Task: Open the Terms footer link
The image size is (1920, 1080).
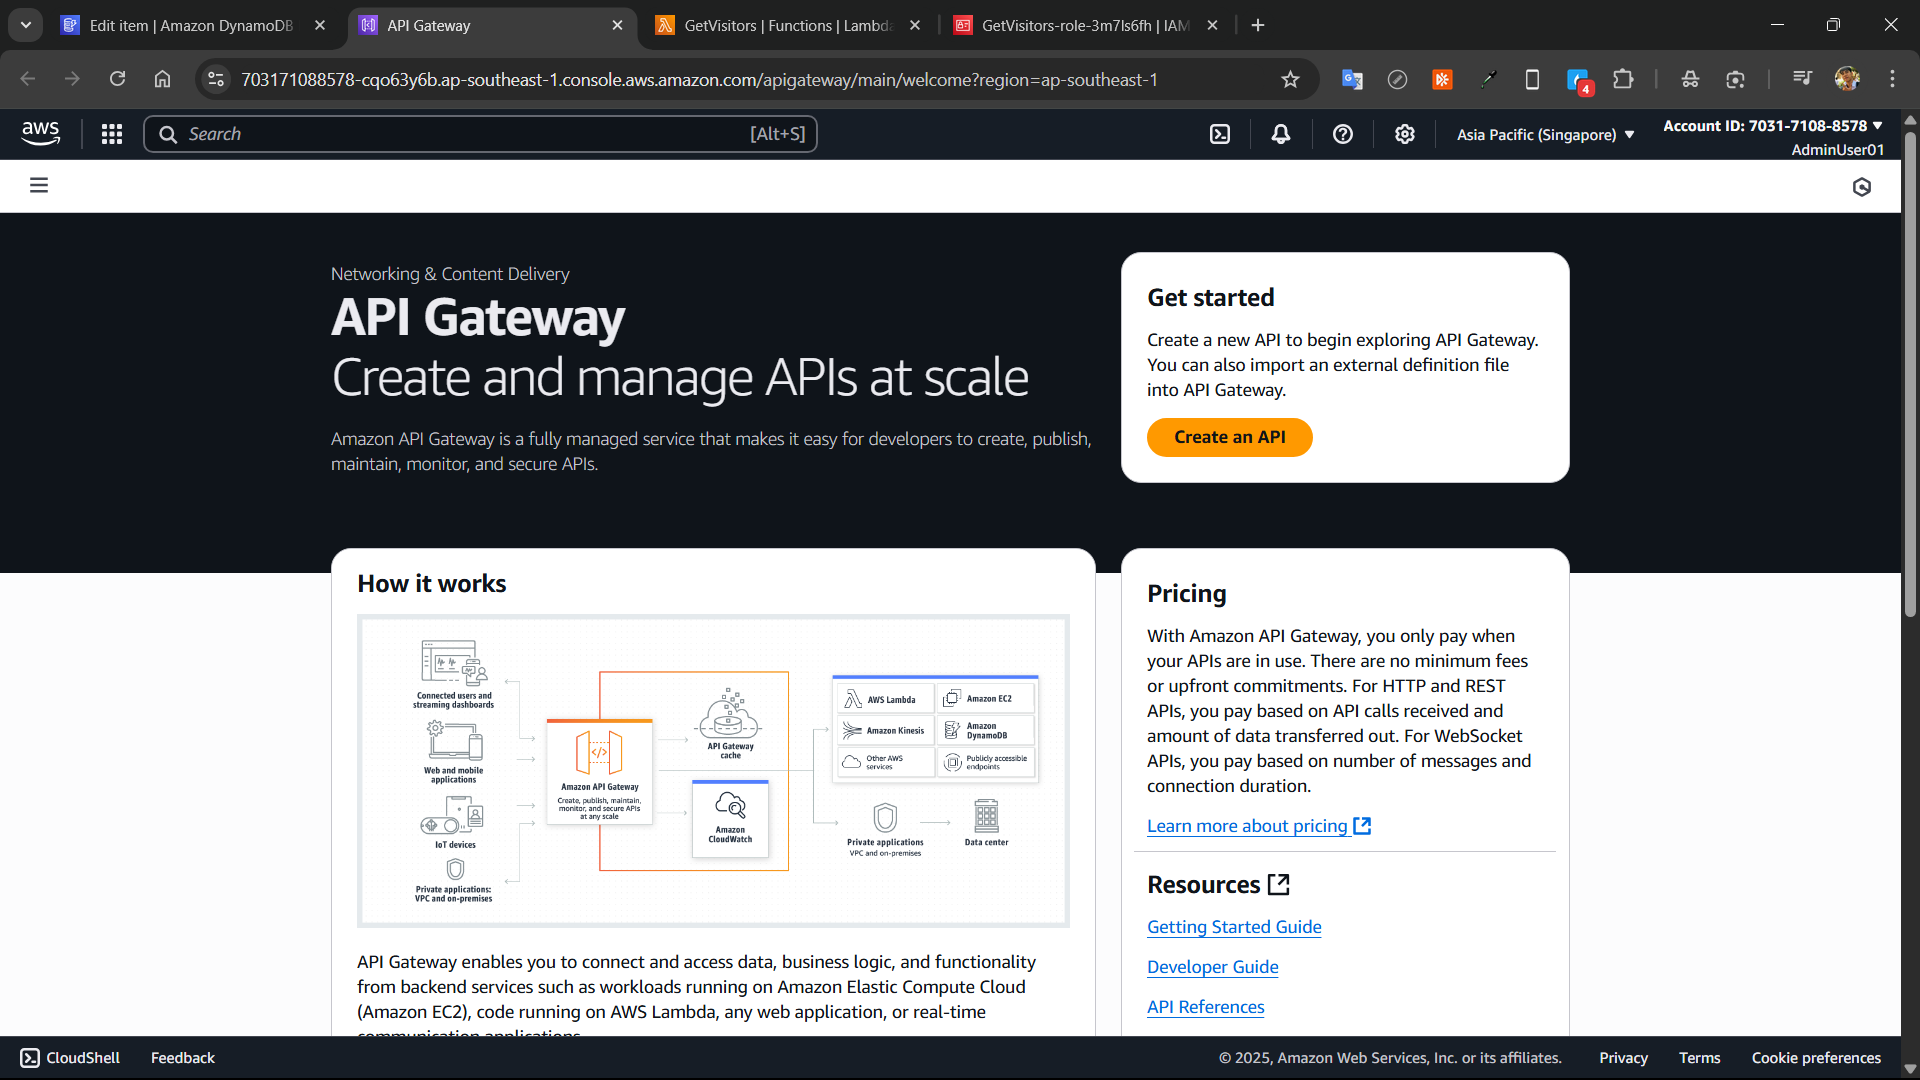Action: [x=1699, y=1058]
